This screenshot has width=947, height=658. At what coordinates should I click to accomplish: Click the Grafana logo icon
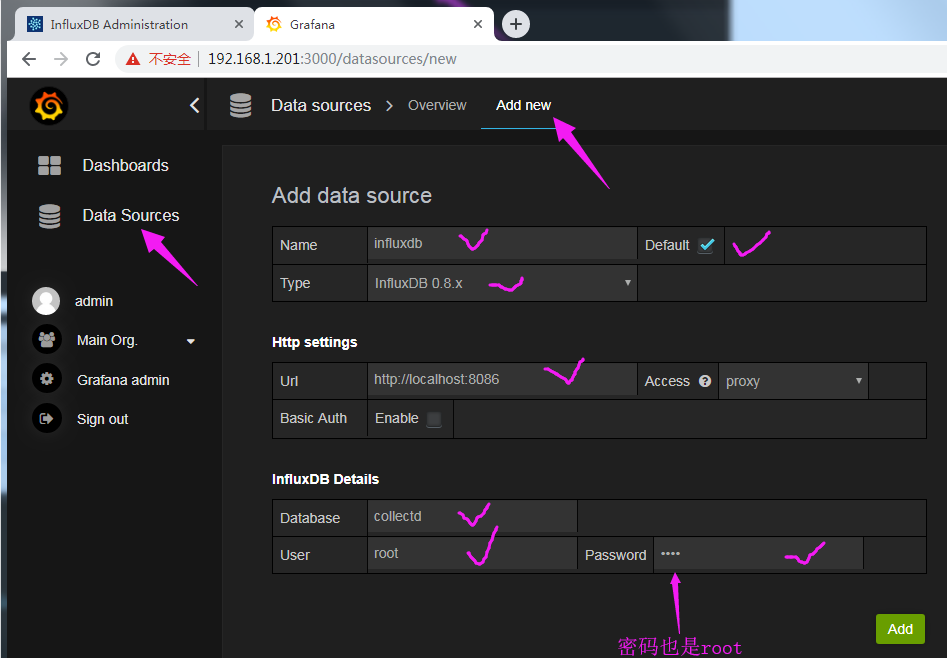click(x=49, y=106)
